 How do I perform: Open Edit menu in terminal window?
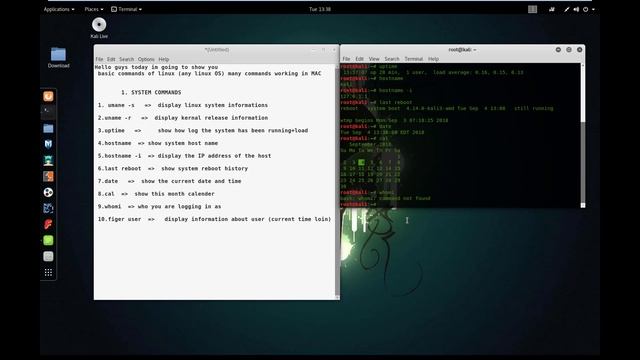359,59
